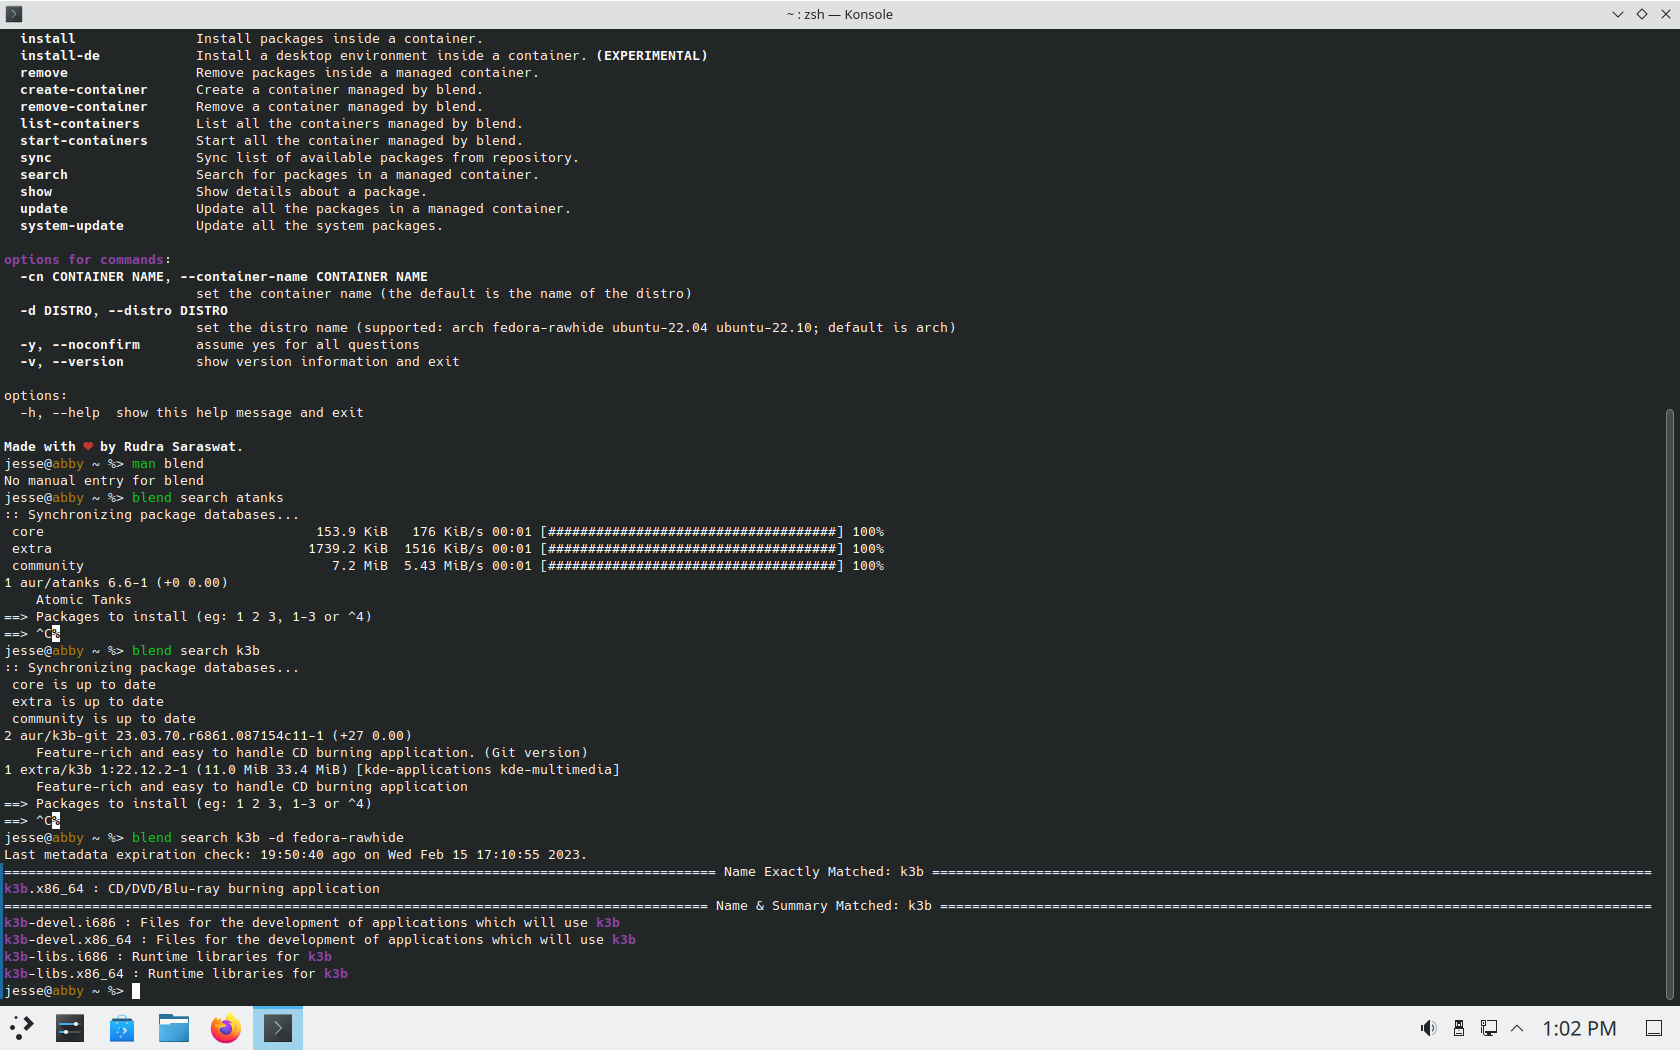Select the Konsole taskbar entry

pyautogui.click(x=278, y=1028)
